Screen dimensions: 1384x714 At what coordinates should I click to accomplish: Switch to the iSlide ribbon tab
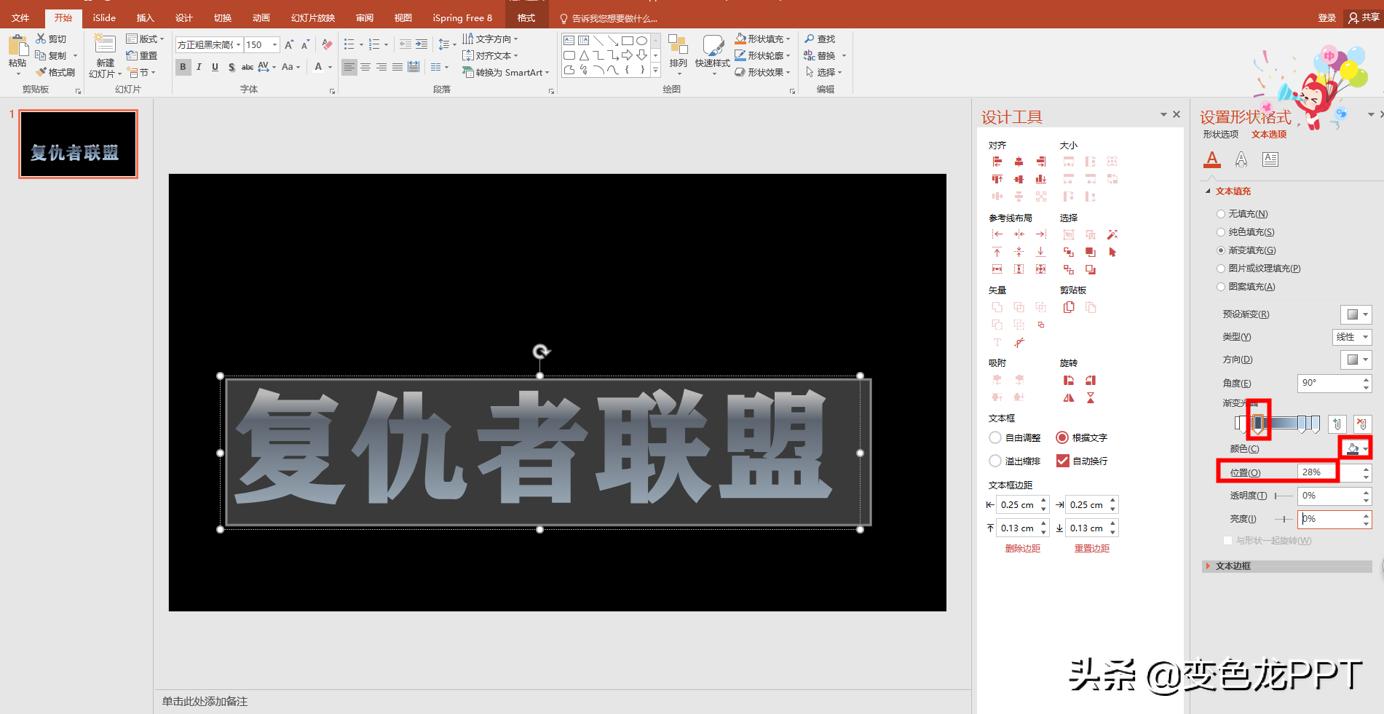(x=103, y=17)
